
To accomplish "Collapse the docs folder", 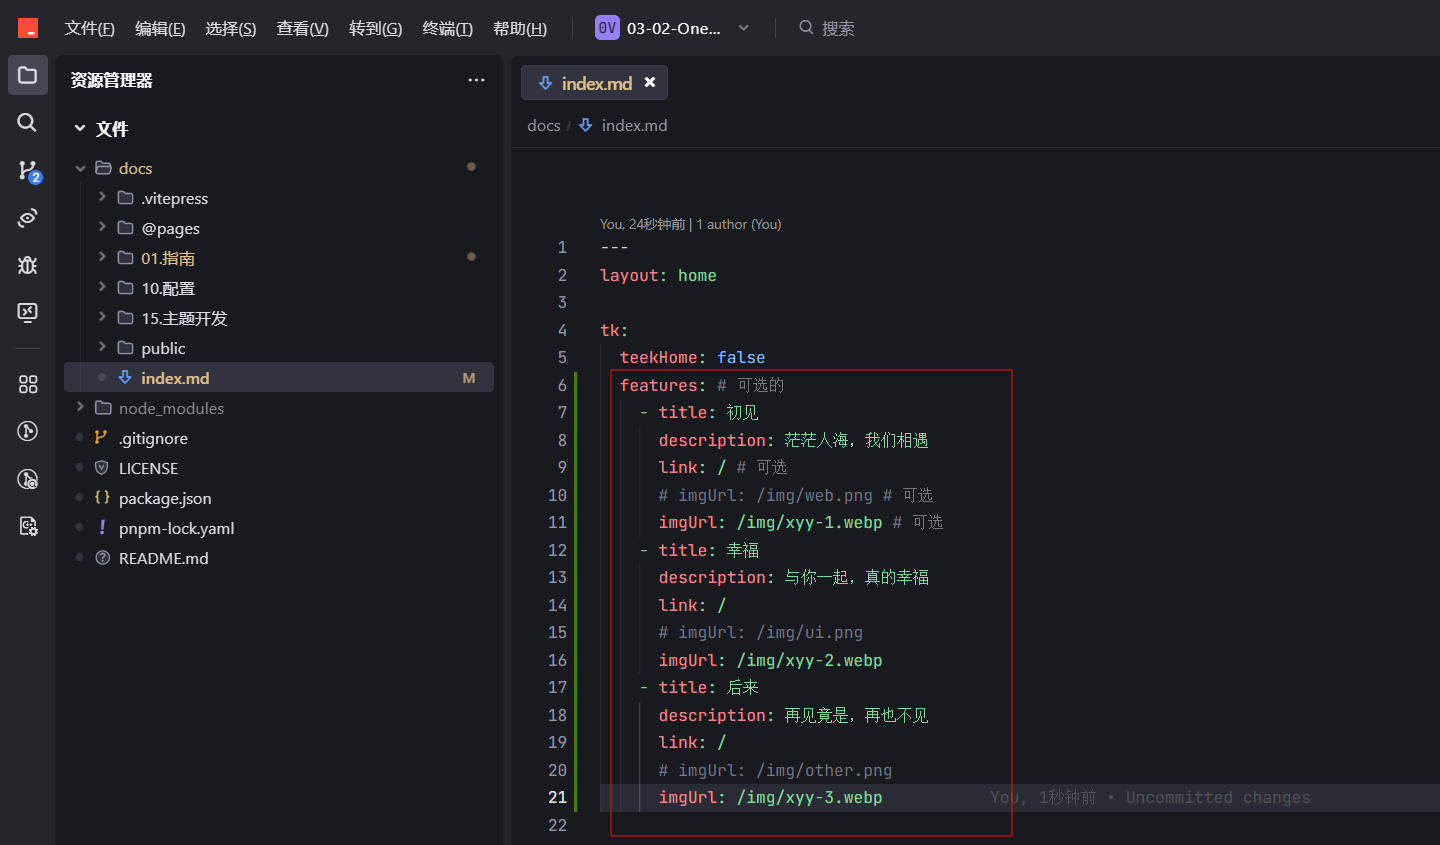I will coord(80,168).
